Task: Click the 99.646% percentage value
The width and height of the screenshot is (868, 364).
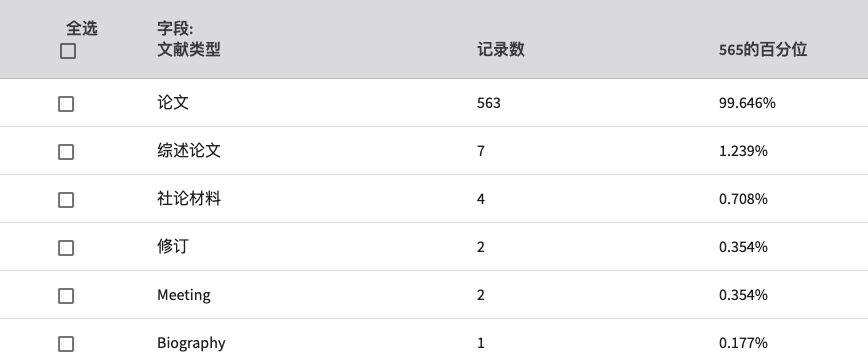Action: [x=747, y=103]
